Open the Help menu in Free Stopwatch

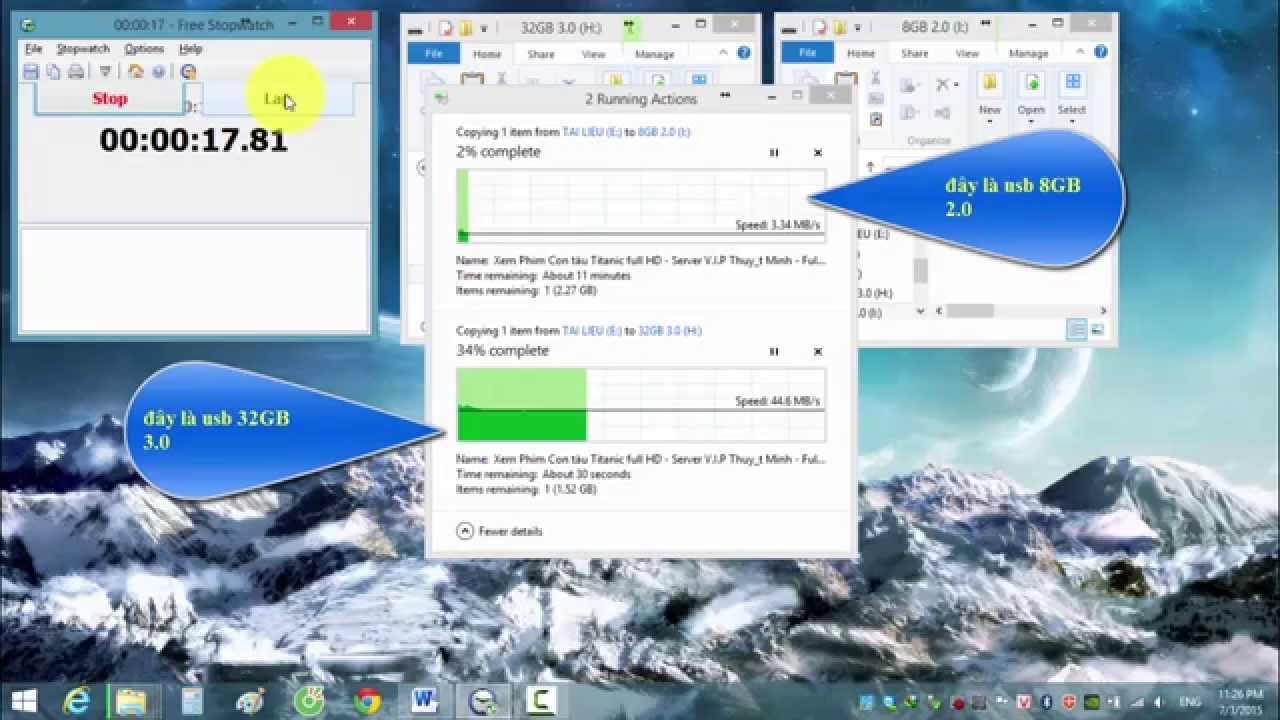tap(190, 48)
